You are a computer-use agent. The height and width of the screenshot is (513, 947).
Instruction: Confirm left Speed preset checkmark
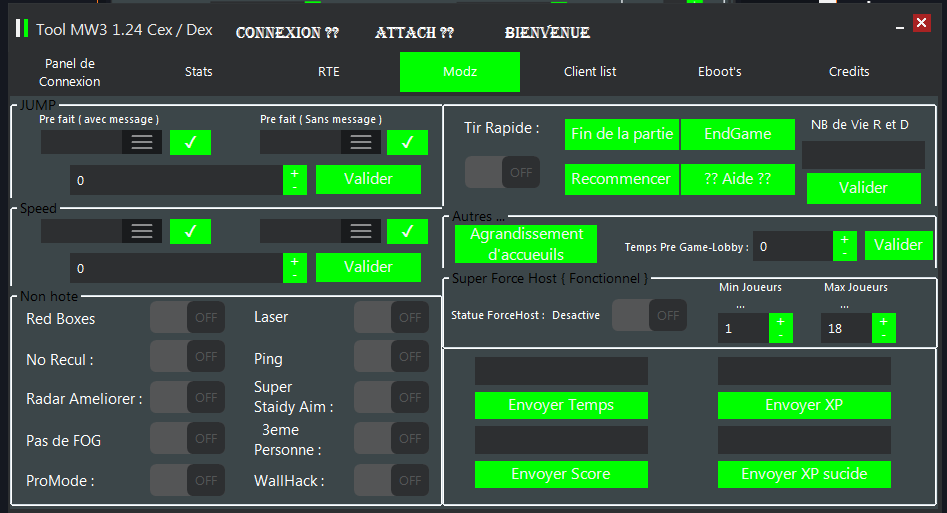point(190,231)
